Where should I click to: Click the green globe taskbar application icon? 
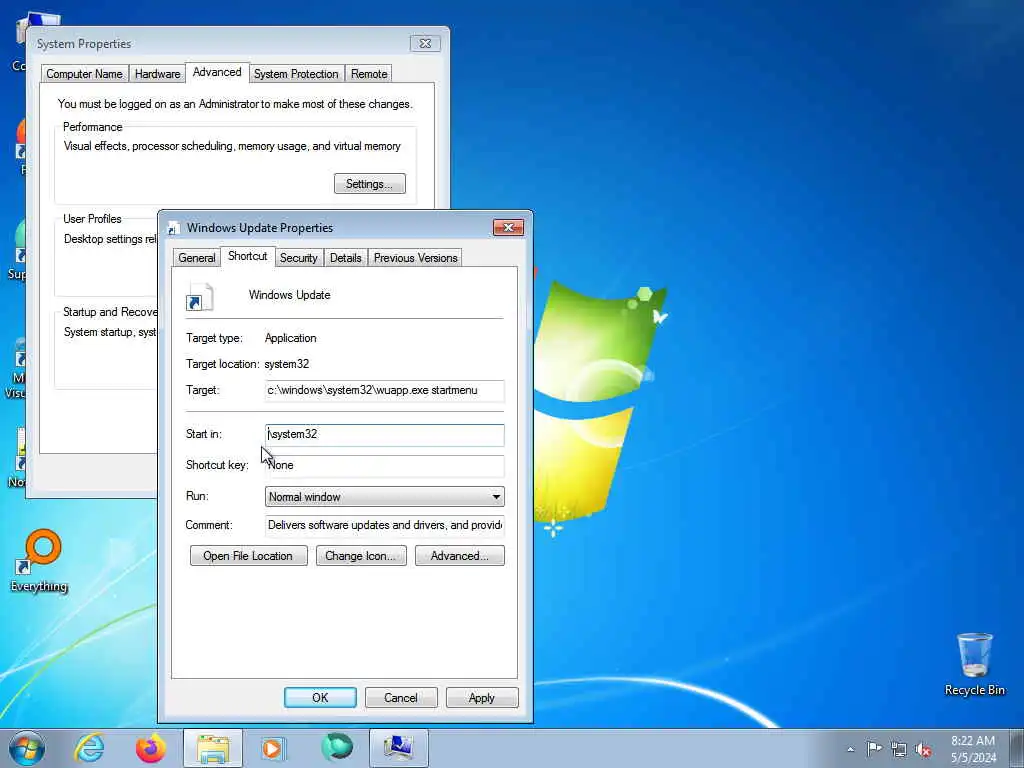336,748
